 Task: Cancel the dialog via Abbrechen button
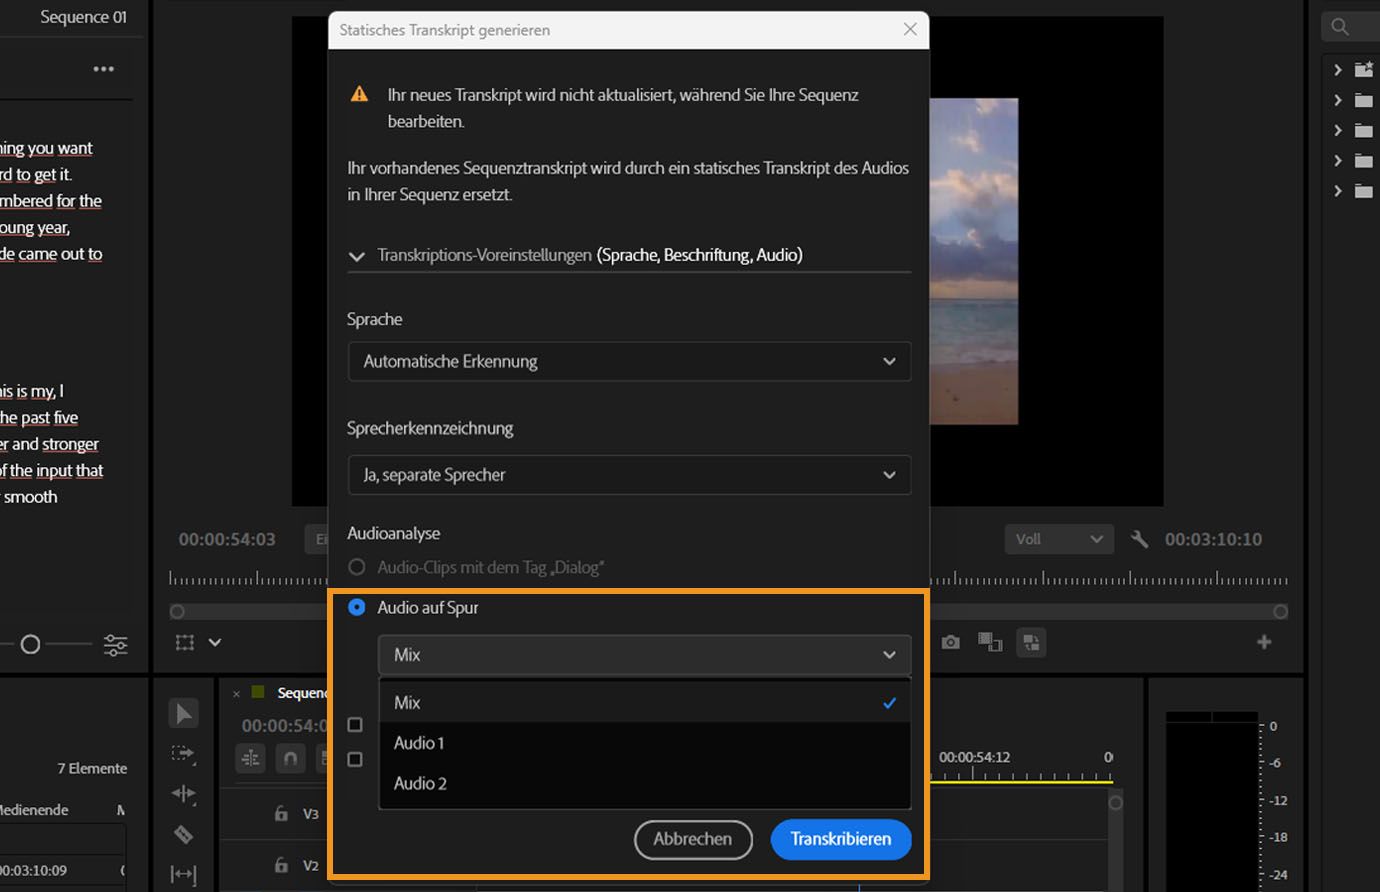693,840
